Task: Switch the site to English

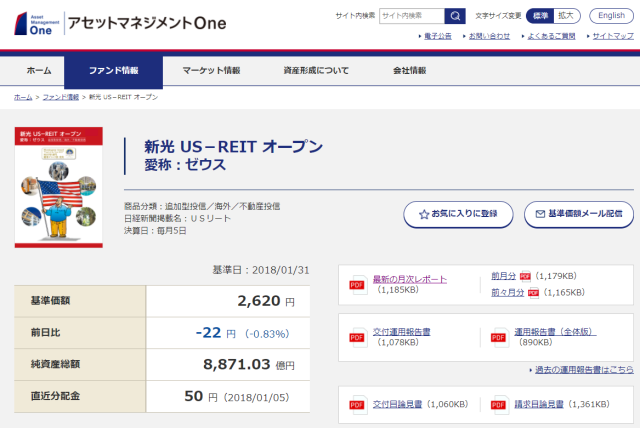Action: (611, 16)
